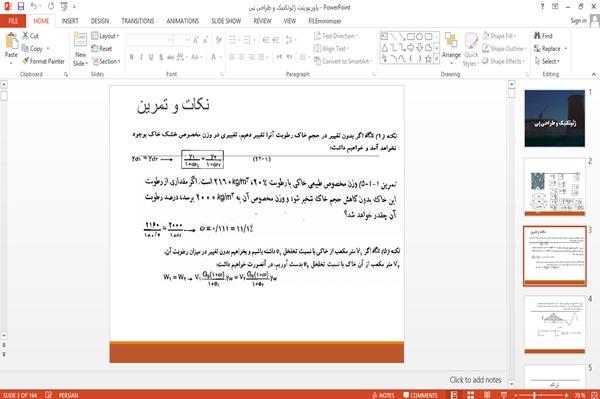
Task: Open the PowerPoint Help question mark
Action: (x=542, y=7)
